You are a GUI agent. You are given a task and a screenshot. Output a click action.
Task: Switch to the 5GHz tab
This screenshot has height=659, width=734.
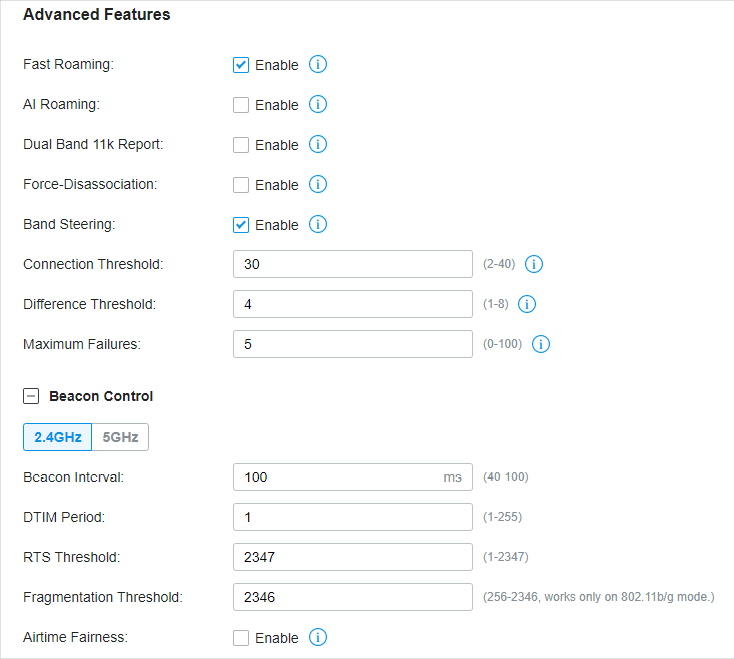click(120, 437)
